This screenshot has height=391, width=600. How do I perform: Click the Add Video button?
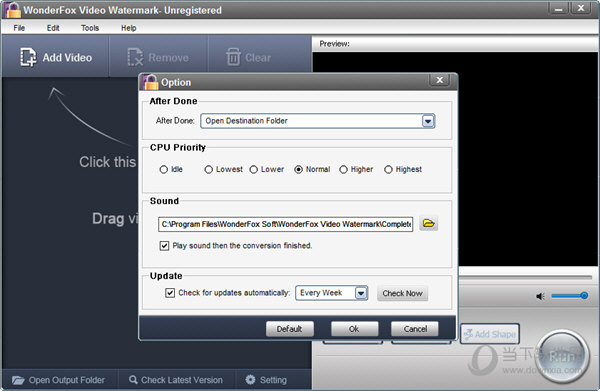tap(56, 57)
